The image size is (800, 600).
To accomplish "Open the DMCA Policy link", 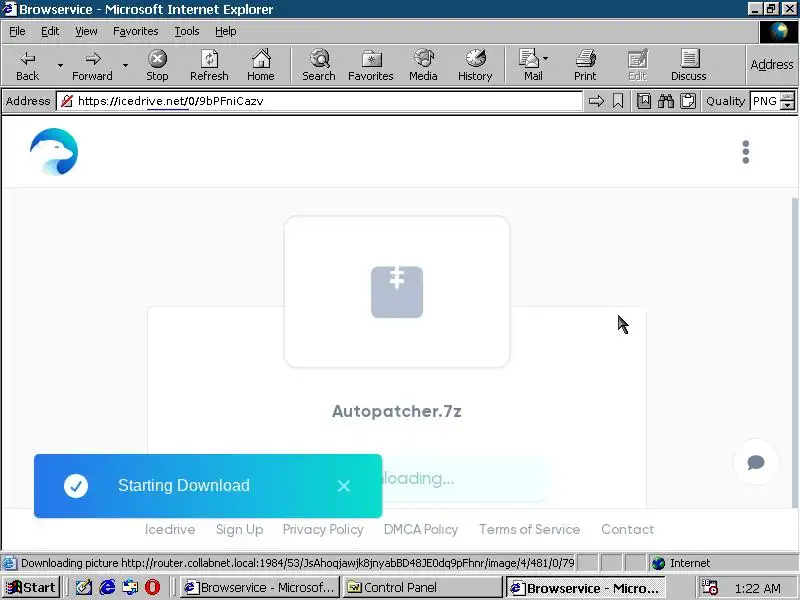I will pyautogui.click(x=421, y=529).
